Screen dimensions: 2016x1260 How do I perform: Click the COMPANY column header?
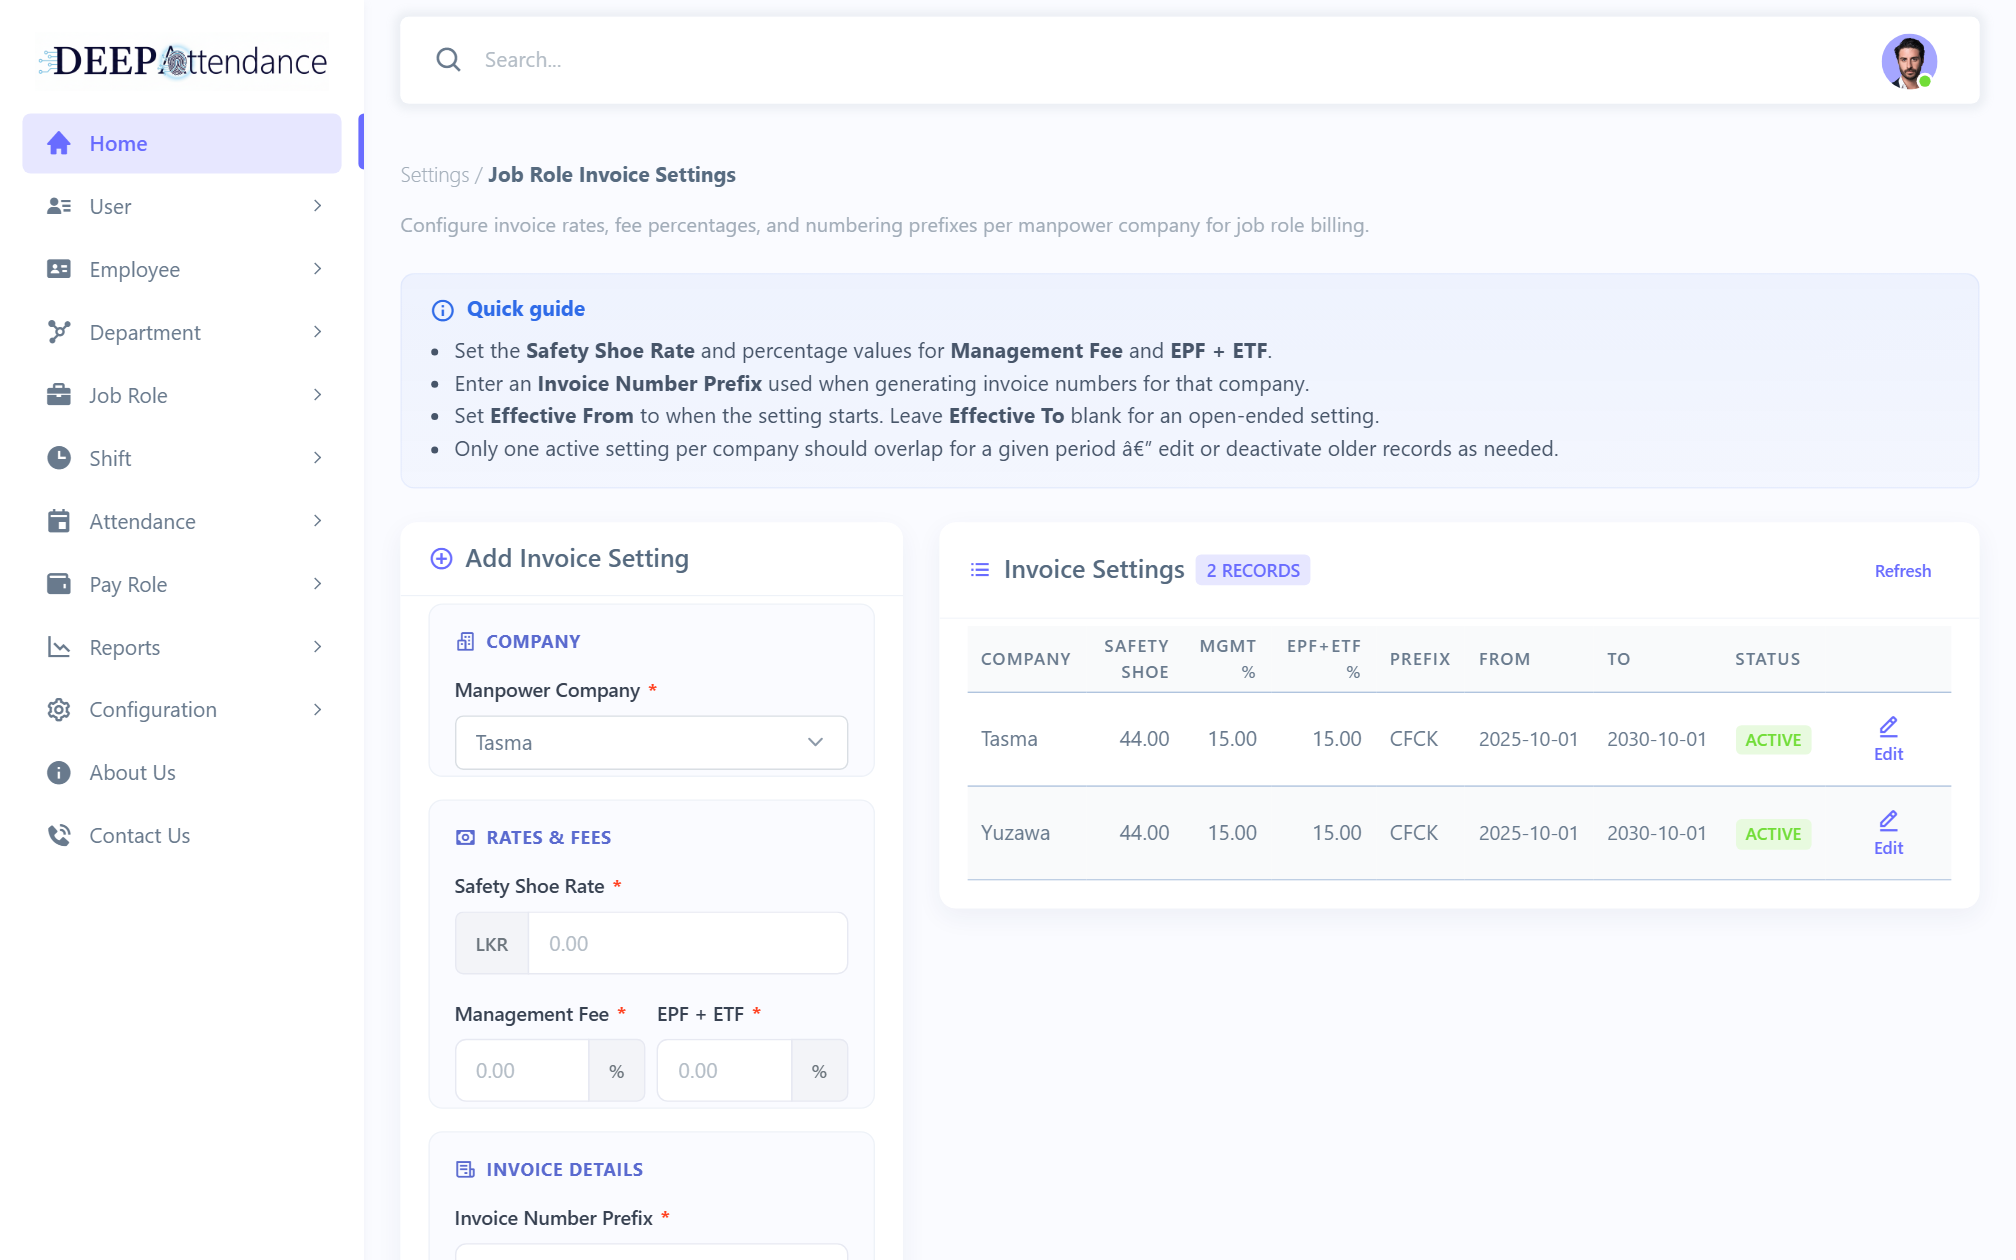click(1026, 659)
